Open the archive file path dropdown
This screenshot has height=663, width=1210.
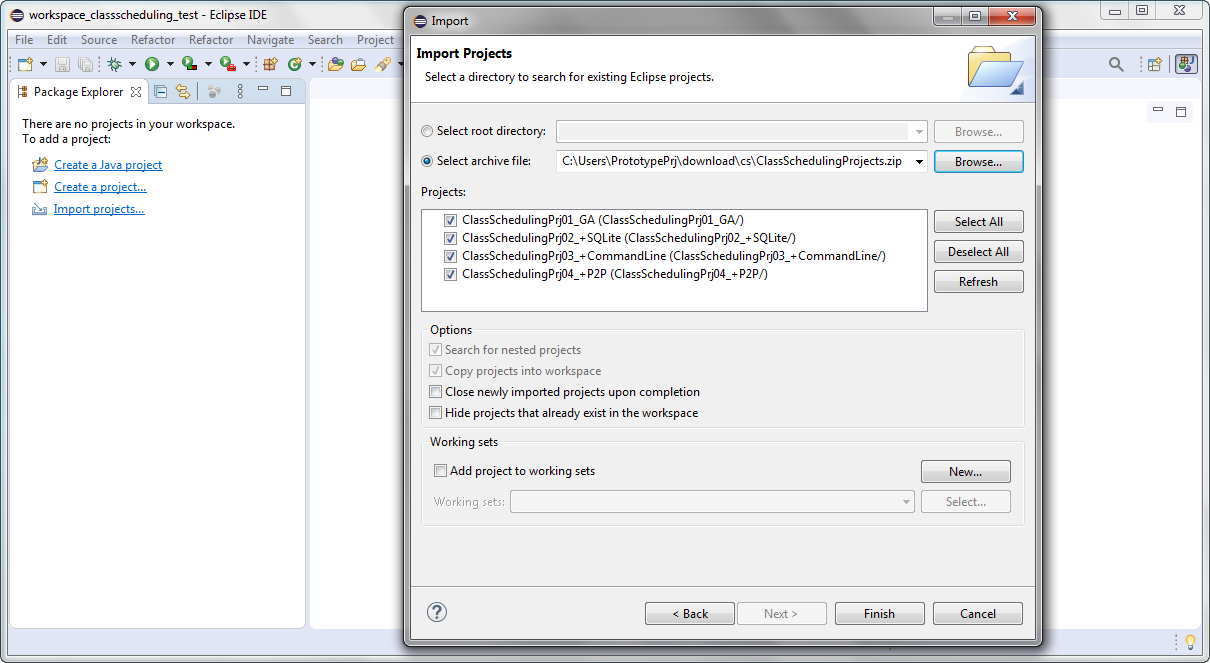(x=918, y=161)
